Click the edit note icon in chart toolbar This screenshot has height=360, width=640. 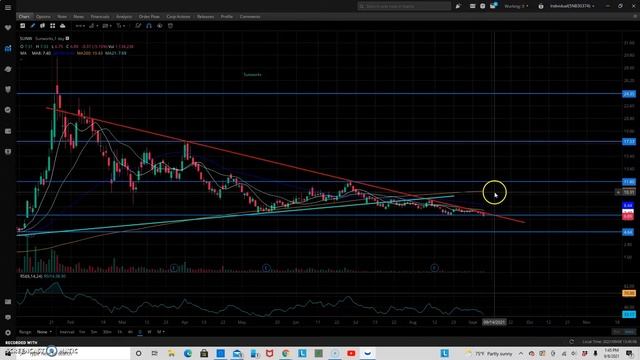tap(138, 26)
